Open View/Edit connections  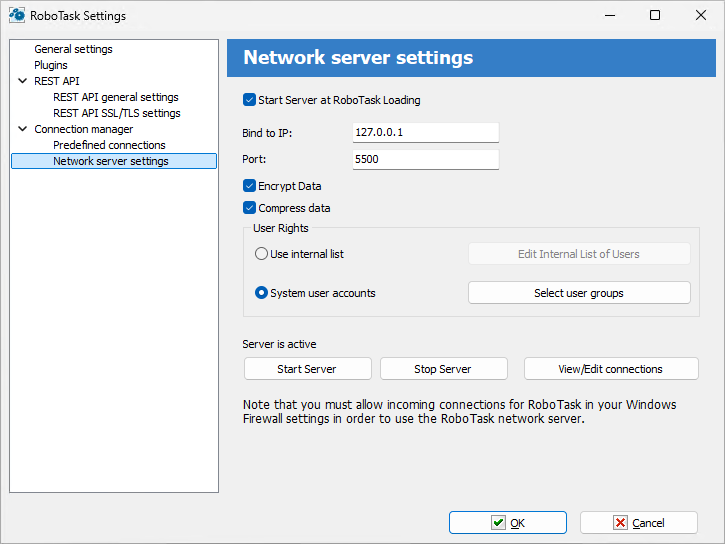[x=611, y=369]
